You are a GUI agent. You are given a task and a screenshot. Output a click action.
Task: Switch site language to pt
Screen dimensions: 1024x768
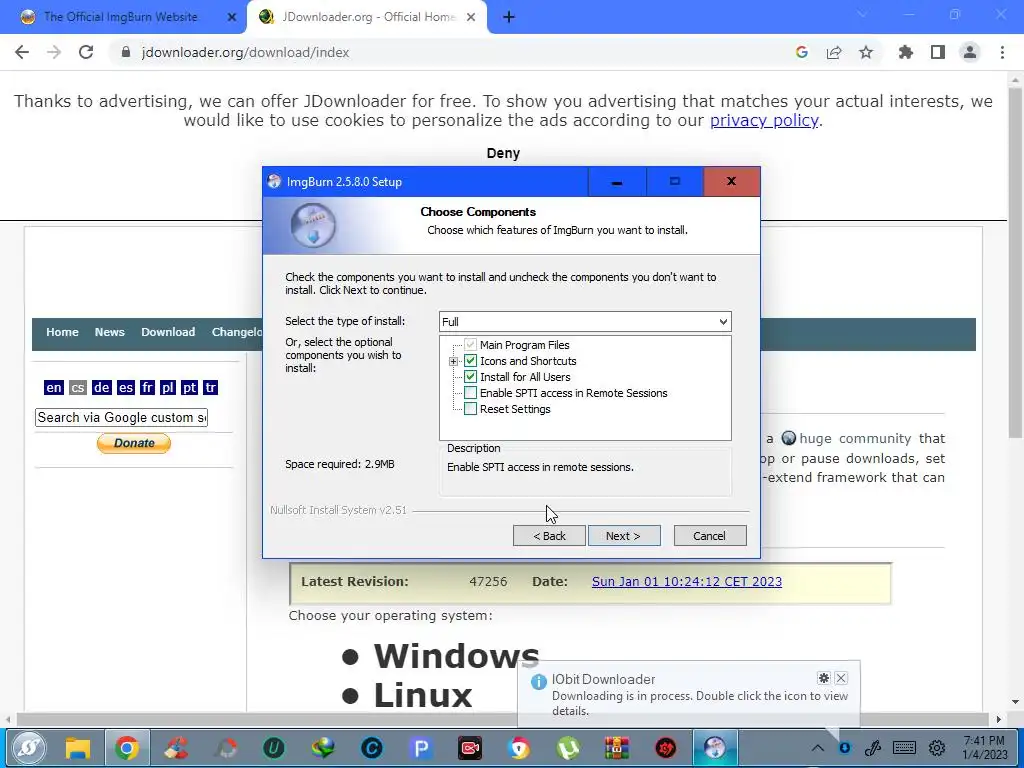[x=189, y=387]
